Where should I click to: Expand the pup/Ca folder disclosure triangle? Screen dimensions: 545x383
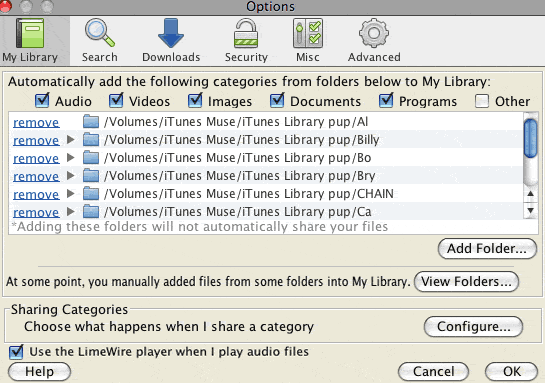point(71,211)
